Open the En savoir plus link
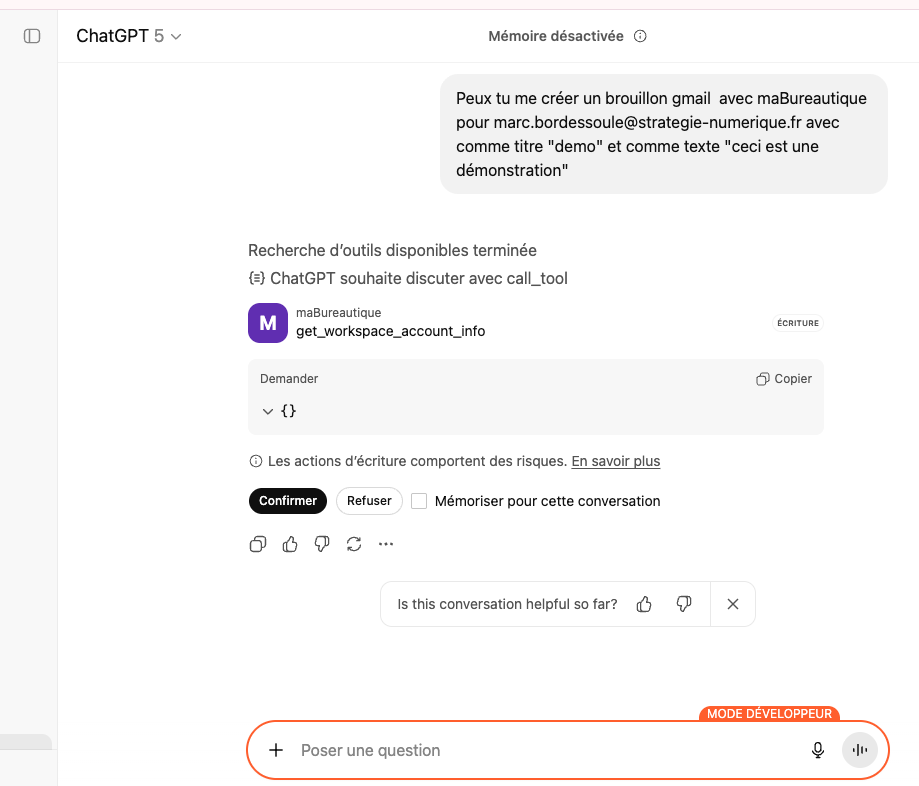Viewport: 919px width, 786px height. [615, 461]
